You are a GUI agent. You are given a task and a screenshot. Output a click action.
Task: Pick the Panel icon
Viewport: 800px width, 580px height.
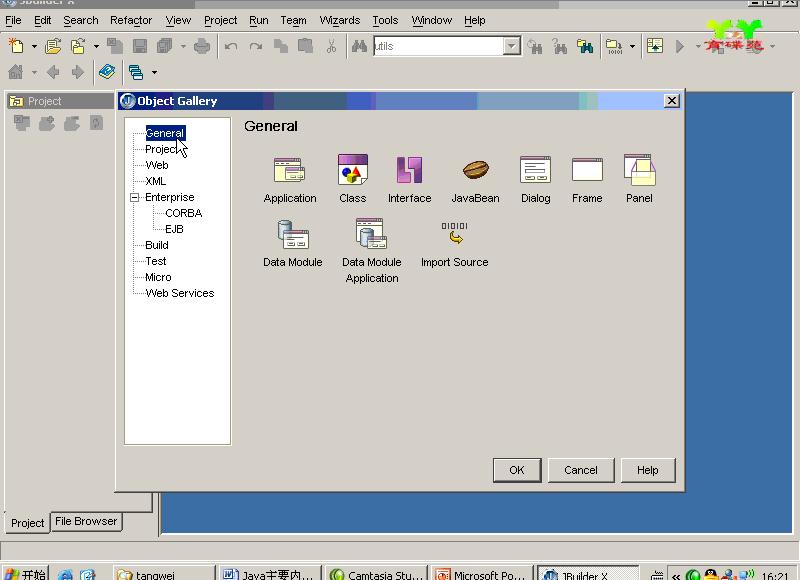639,170
